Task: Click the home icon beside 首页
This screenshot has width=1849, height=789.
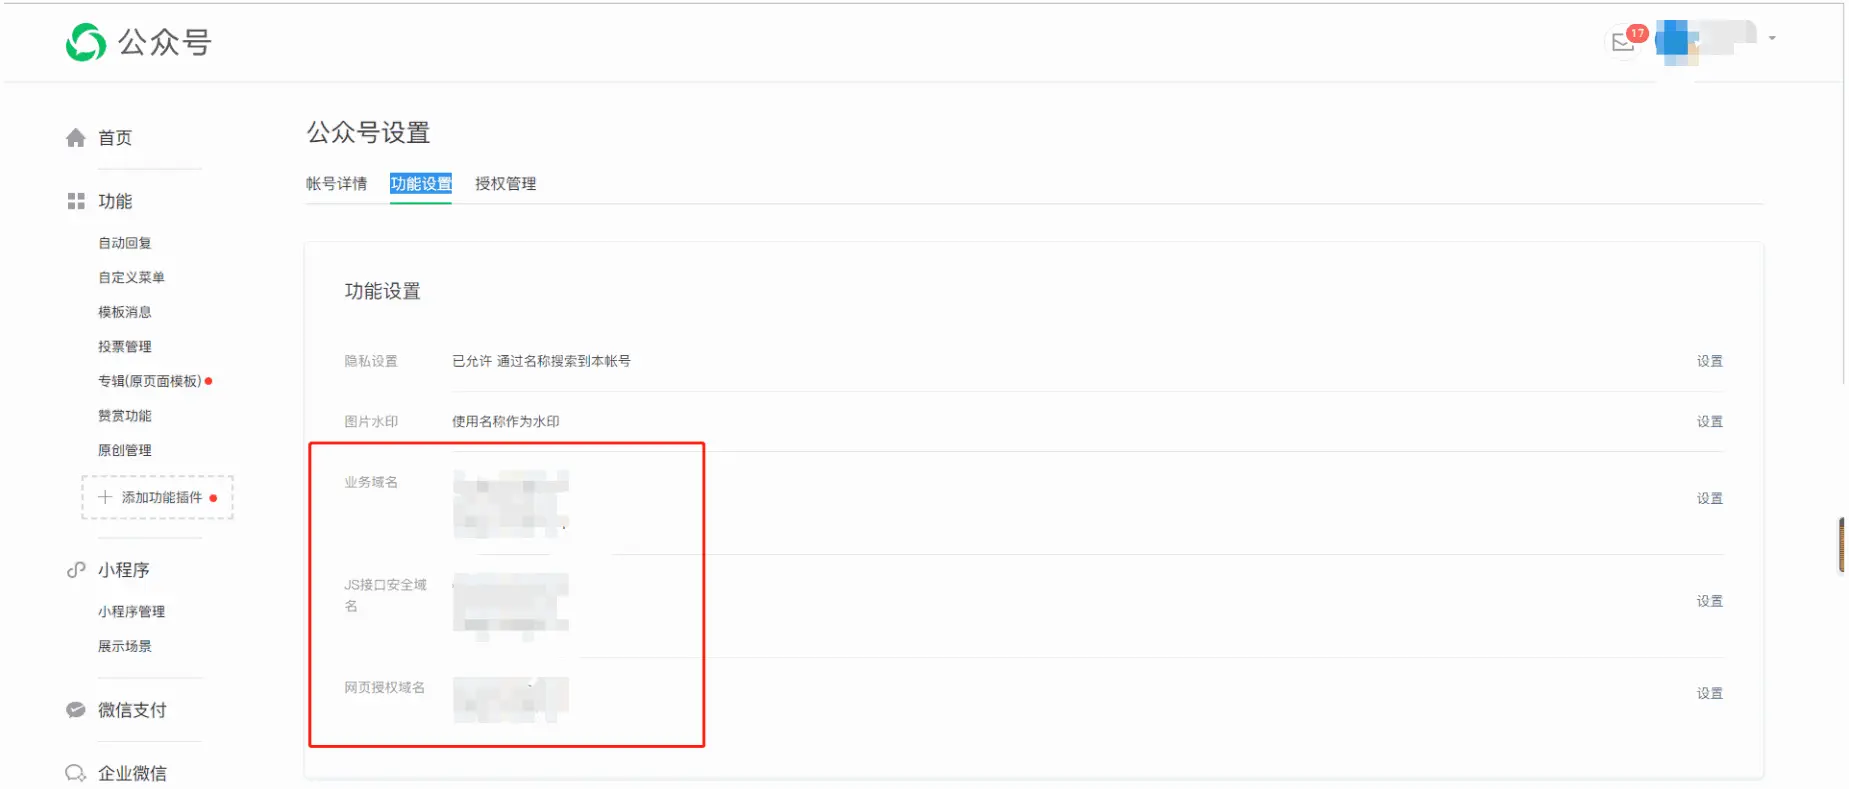Action: tap(76, 138)
